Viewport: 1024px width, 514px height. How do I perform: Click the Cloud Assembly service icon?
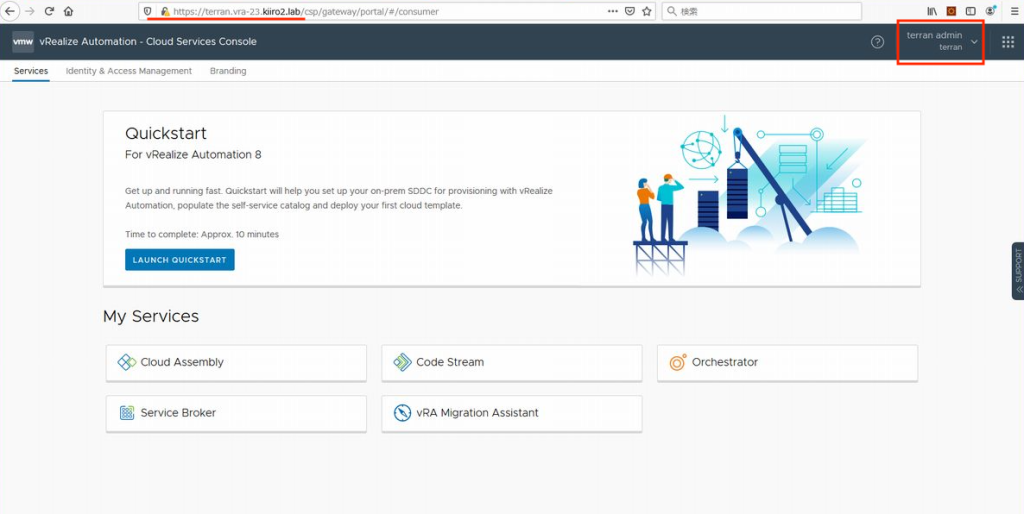127,362
